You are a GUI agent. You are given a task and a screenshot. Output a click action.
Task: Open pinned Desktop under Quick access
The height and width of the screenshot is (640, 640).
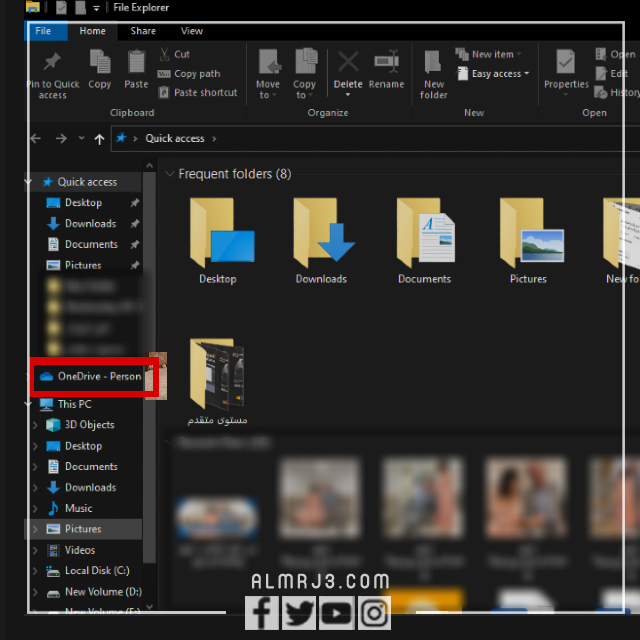pyautogui.click(x=84, y=203)
